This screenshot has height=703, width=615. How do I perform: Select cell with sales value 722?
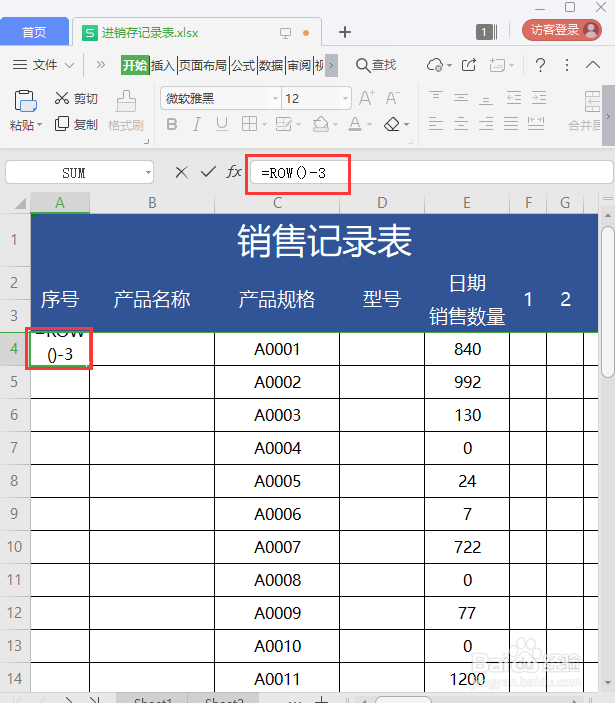[467, 547]
